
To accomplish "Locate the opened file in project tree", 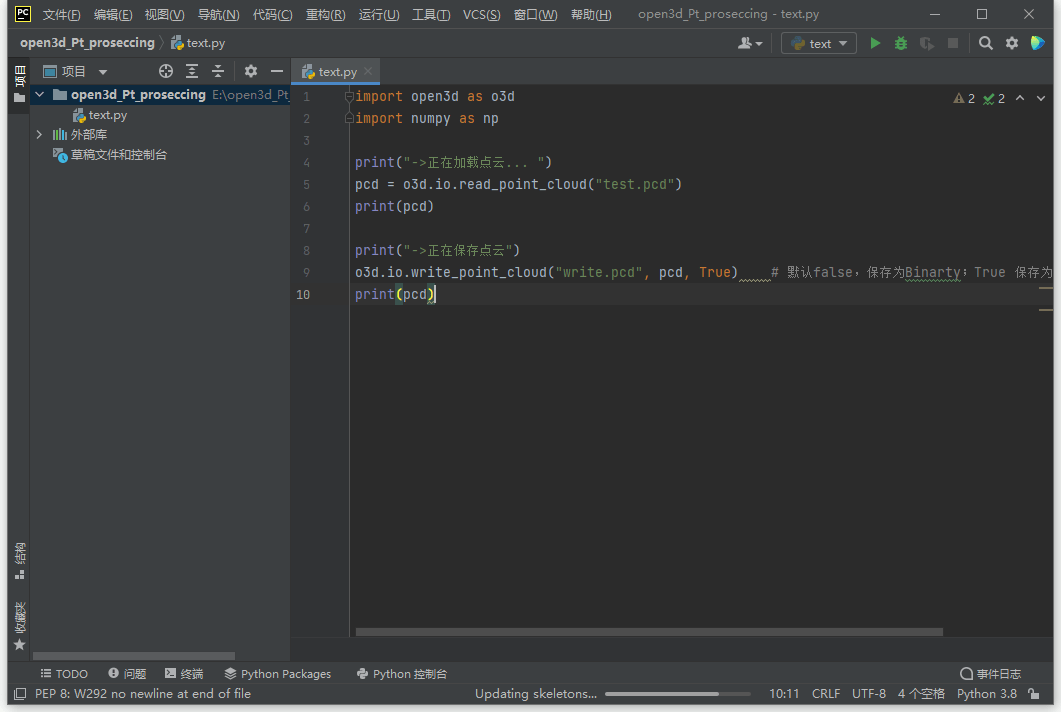I will [x=166, y=71].
